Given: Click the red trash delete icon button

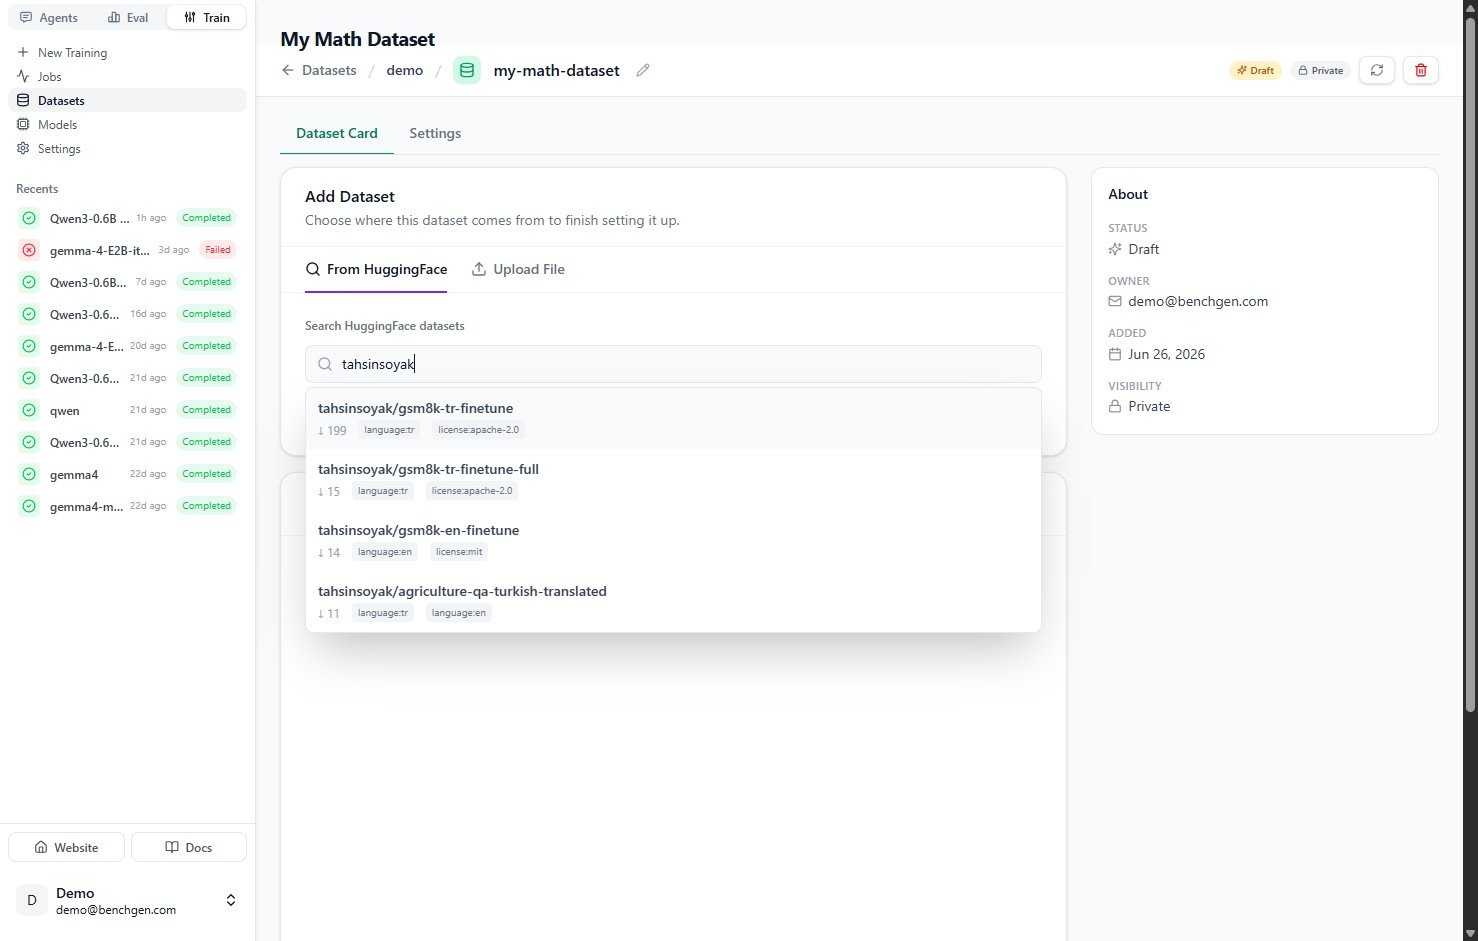Looking at the screenshot, I should (x=1421, y=70).
